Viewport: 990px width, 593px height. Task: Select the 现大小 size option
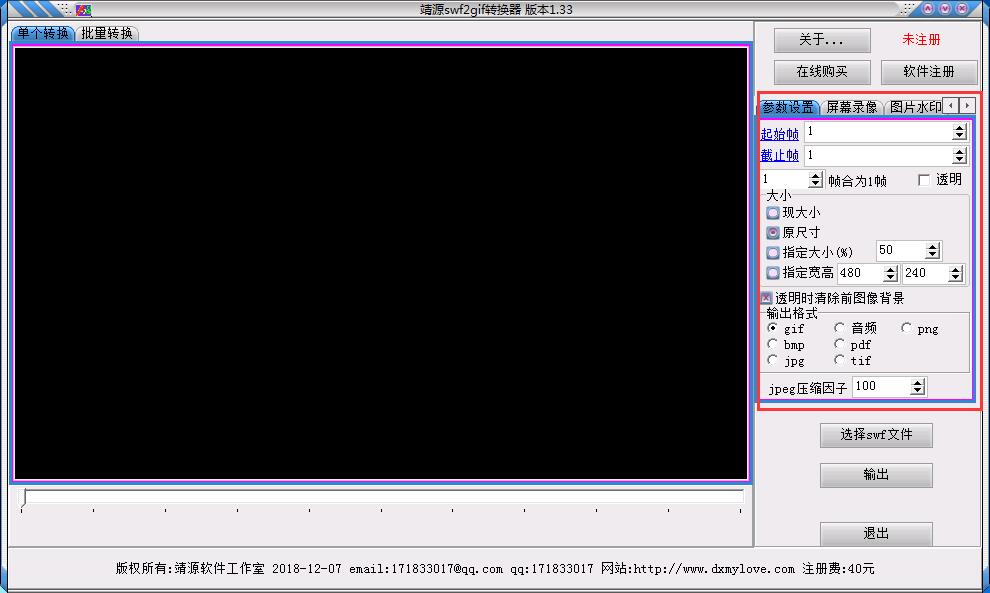point(773,213)
